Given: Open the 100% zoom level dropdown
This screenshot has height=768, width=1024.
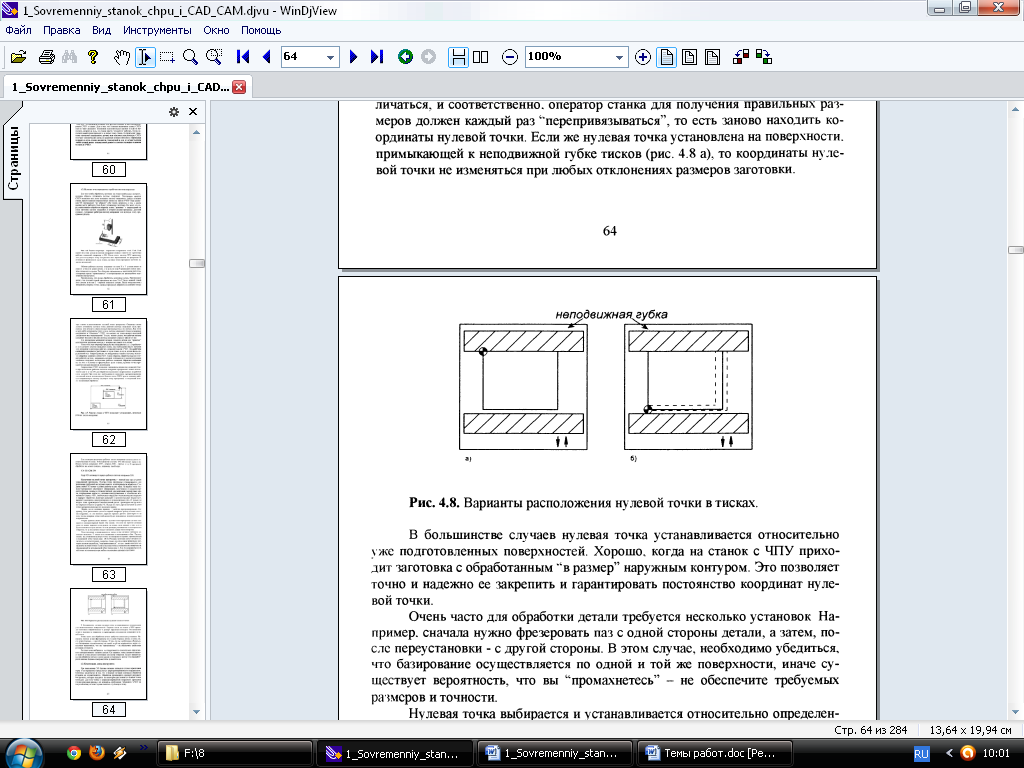Looking at the screenshot, I should [x=619, y=57].
